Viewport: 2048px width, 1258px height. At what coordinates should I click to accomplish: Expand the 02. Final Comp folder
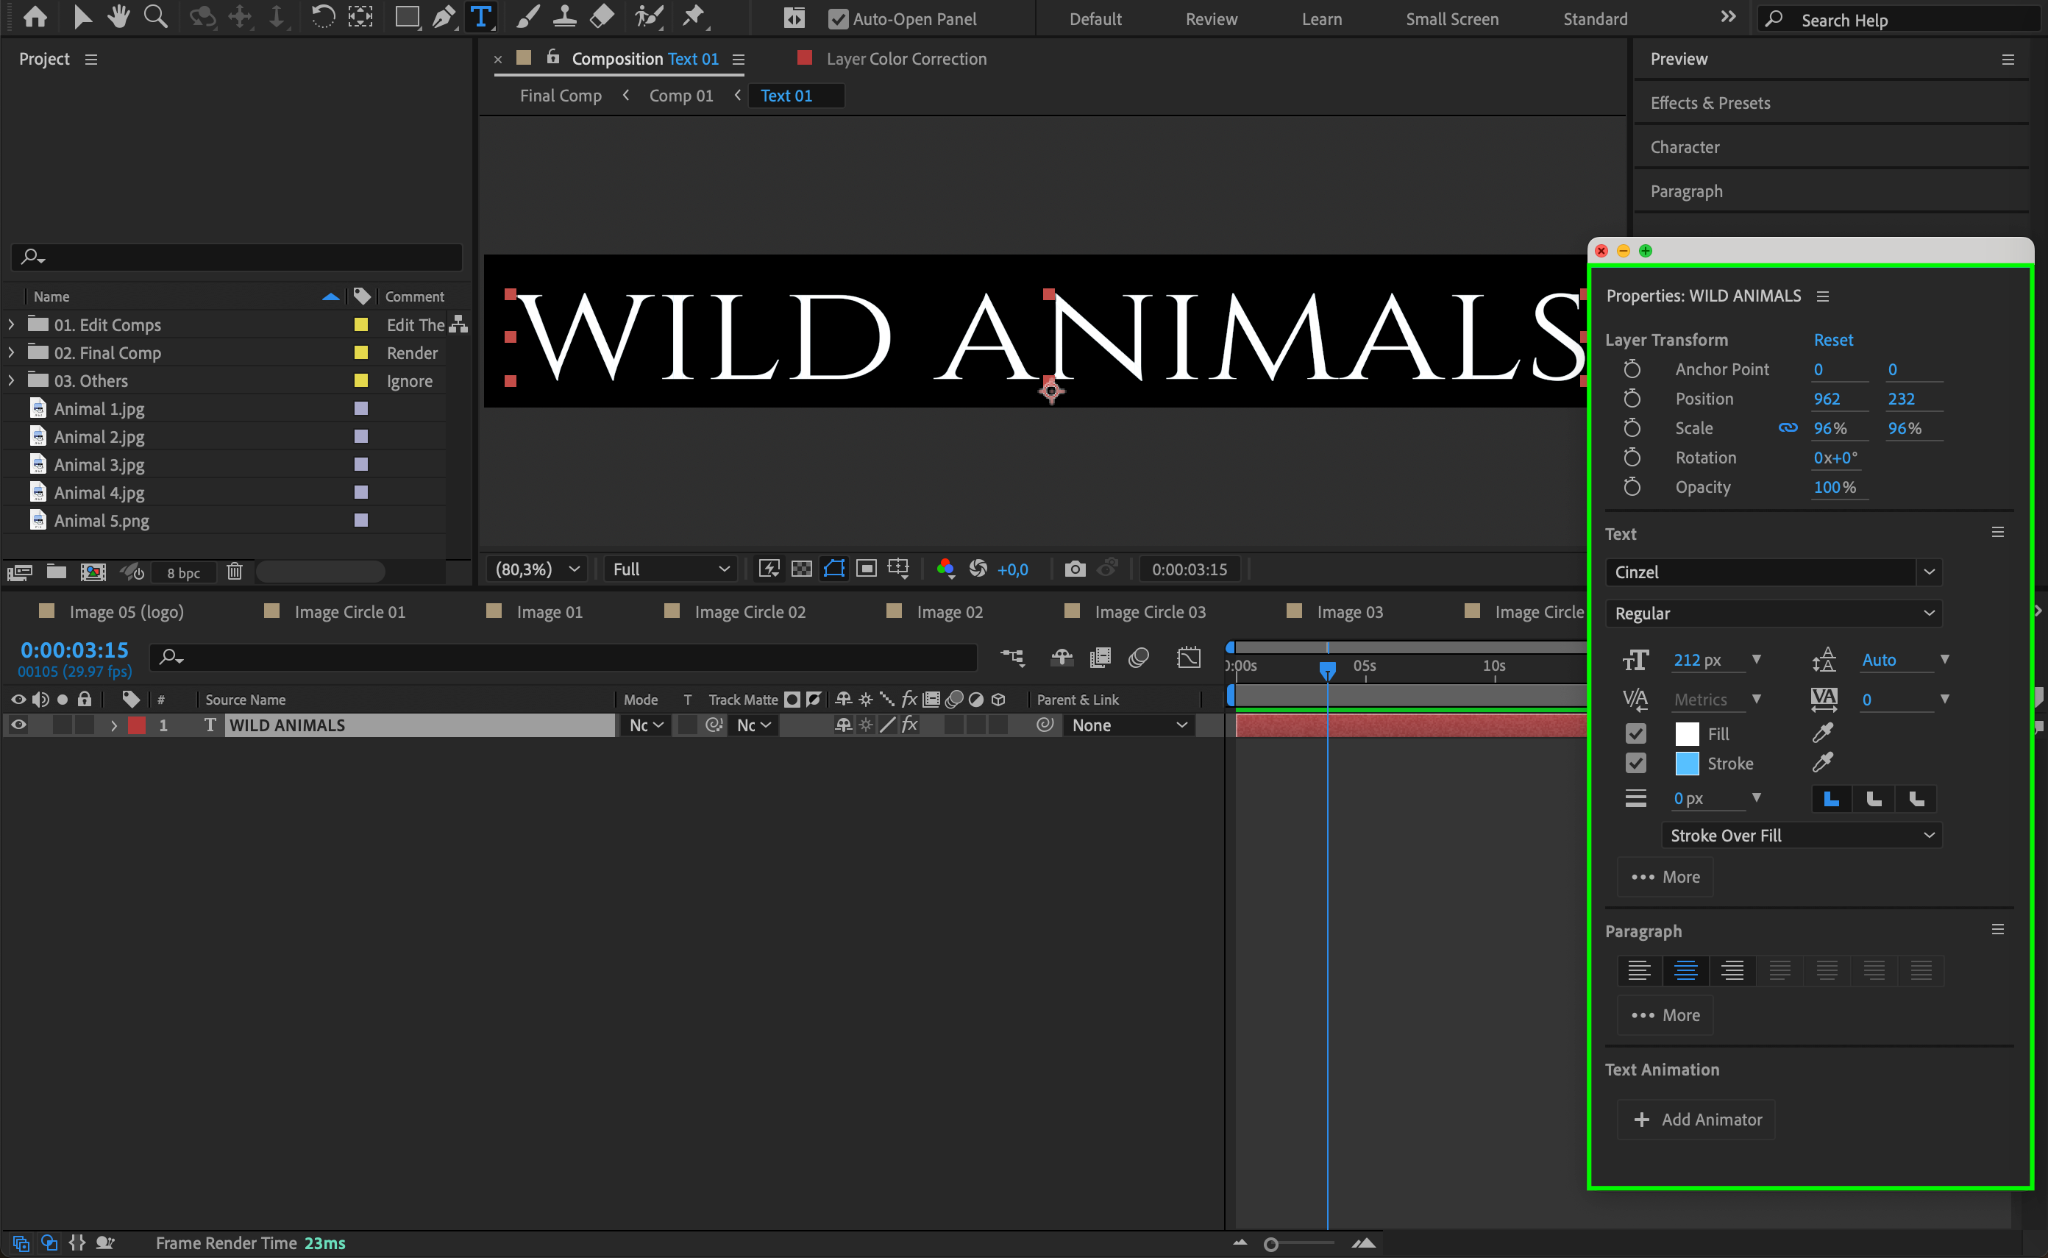point(11,353)
